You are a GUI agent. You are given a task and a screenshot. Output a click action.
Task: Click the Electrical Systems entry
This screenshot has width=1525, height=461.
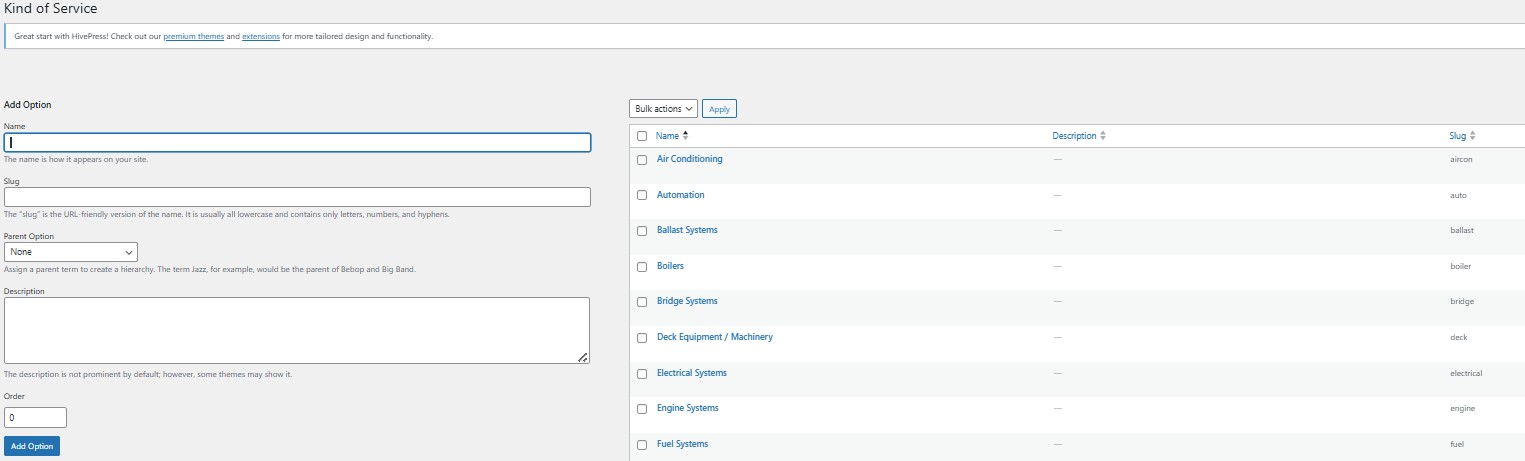[691, 373]
